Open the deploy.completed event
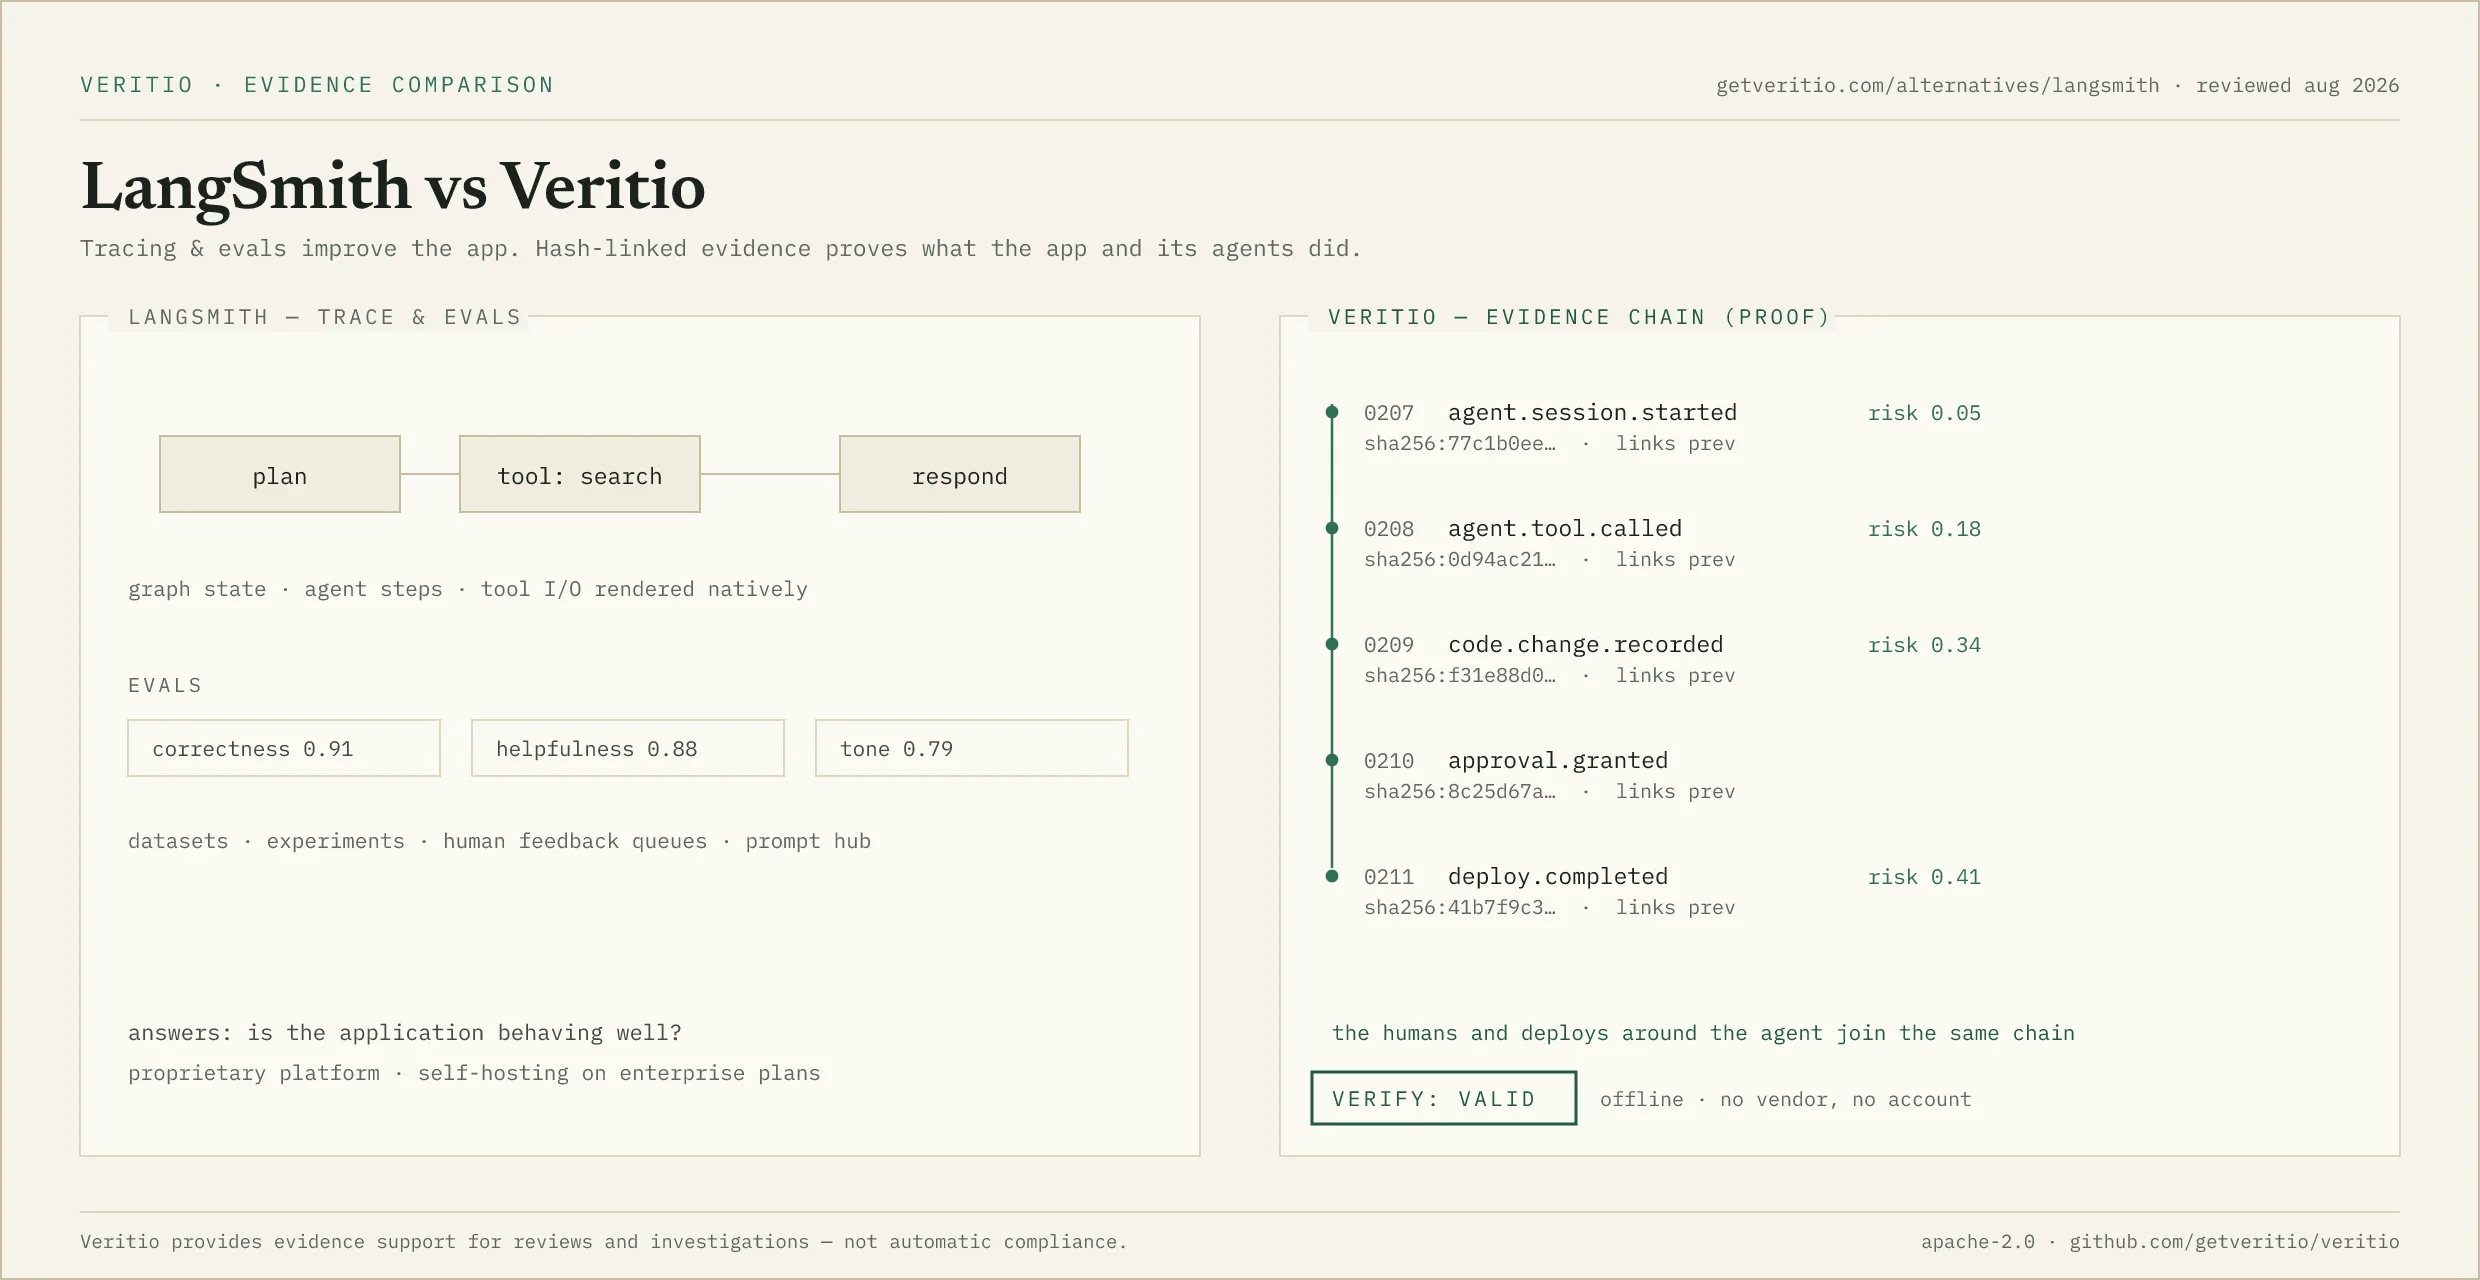This screenshot has width=2480, height=1280. (1558, 876)
